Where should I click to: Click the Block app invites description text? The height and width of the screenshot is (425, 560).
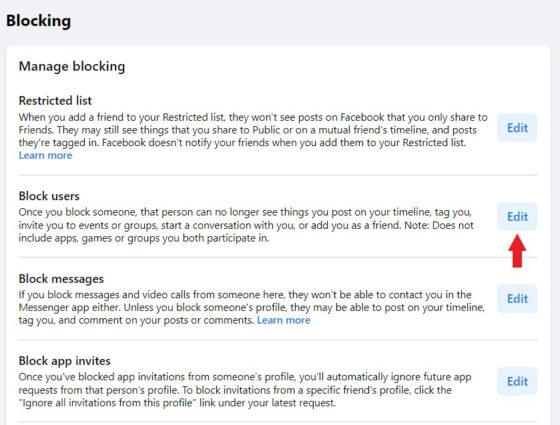click(x=245, y=390)
